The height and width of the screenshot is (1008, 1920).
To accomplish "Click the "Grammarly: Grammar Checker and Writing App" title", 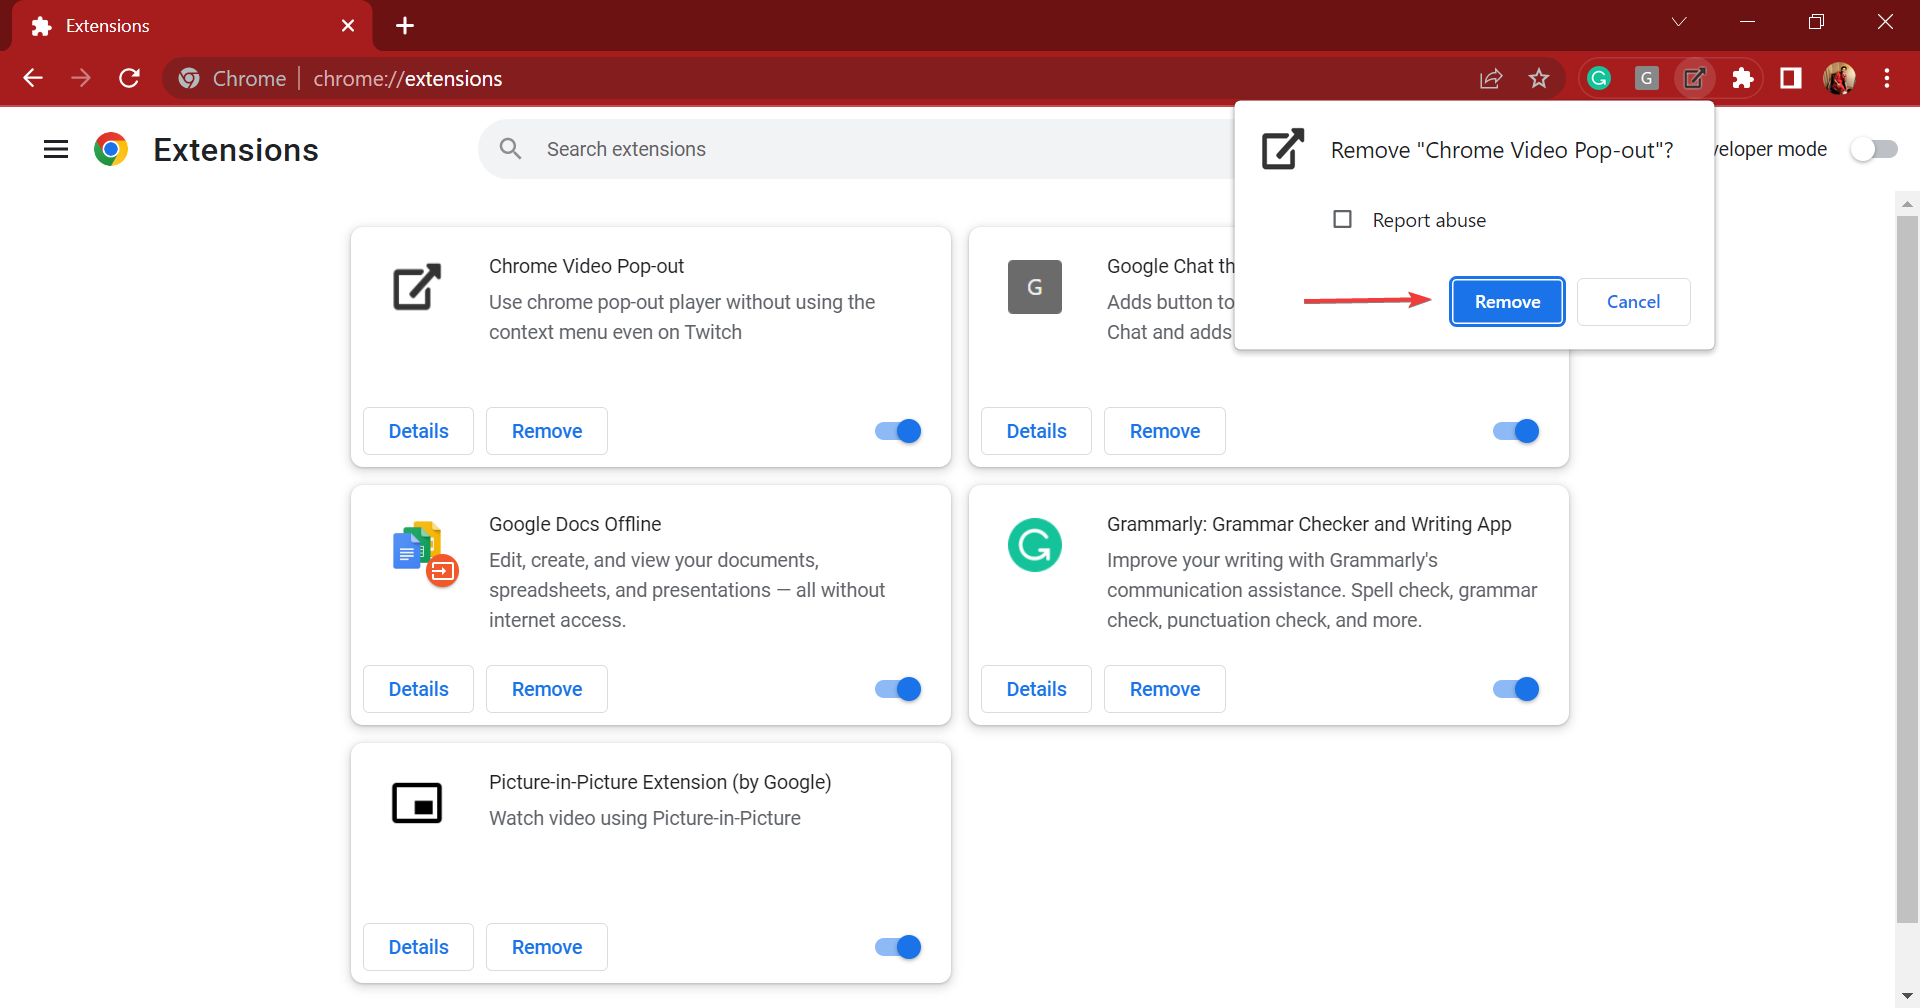I will pyautogui.click(x=1309, y=524).
